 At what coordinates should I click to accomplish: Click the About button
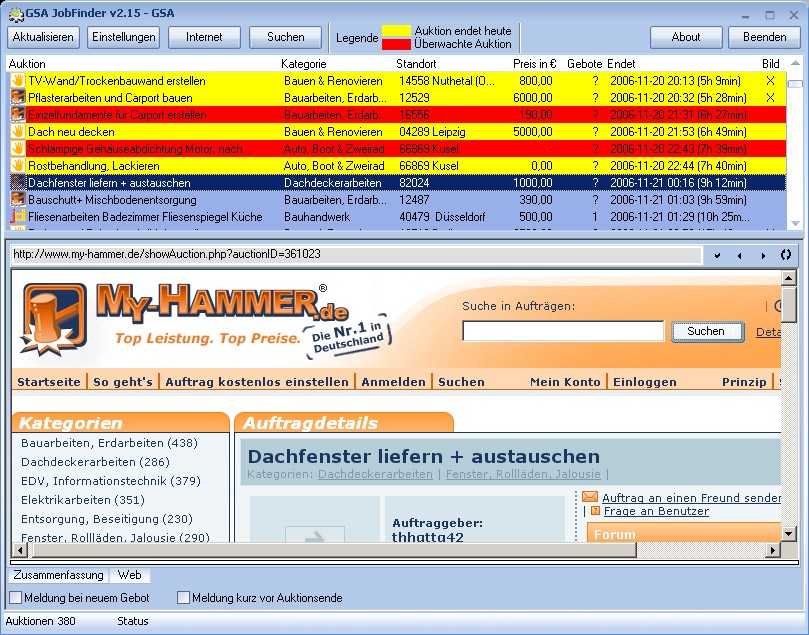(686, 37)
